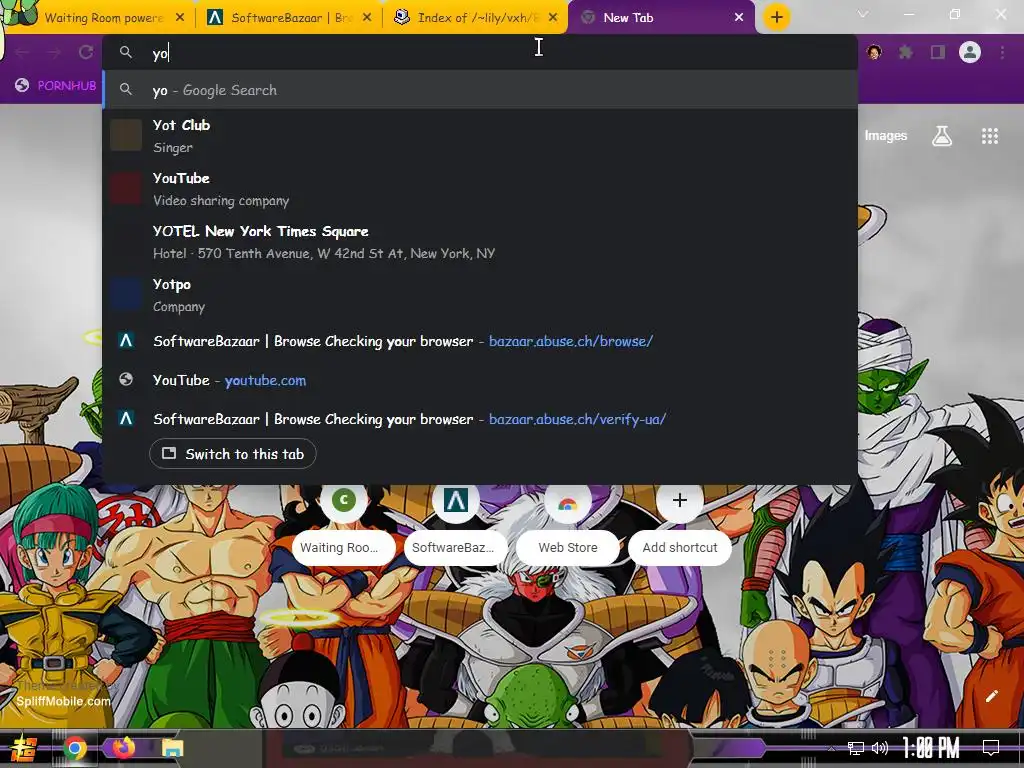The image size is (1024, 768).
Task: Open volume control tray icon
Action: click(880, 748)
